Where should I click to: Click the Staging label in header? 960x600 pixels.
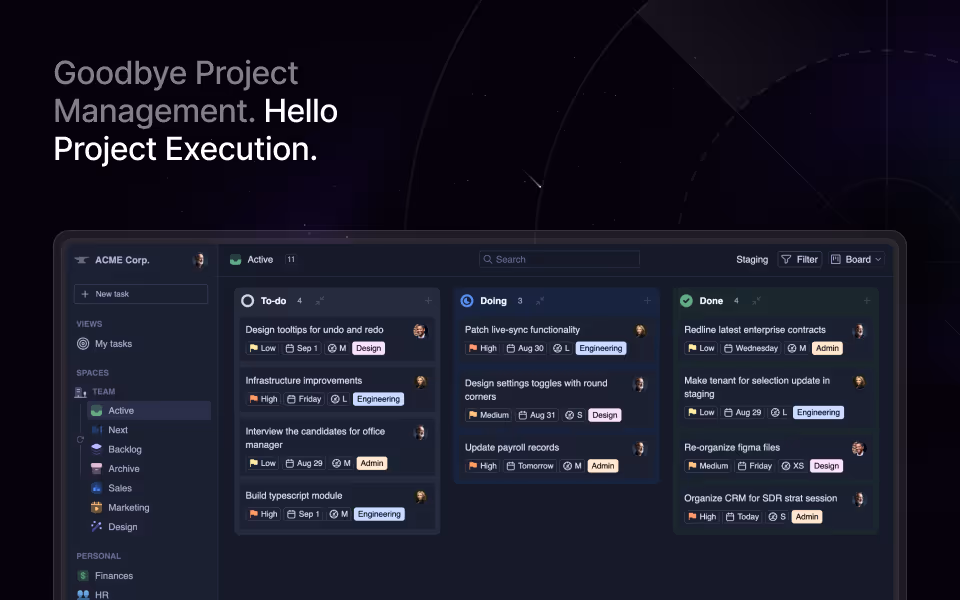752,260
